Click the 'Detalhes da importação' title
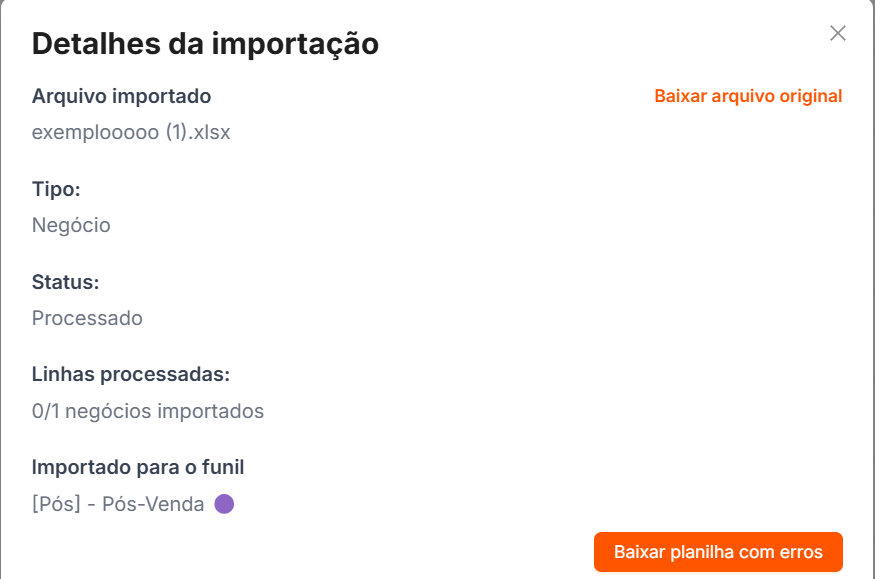875x579 pixels. [205, 44]
